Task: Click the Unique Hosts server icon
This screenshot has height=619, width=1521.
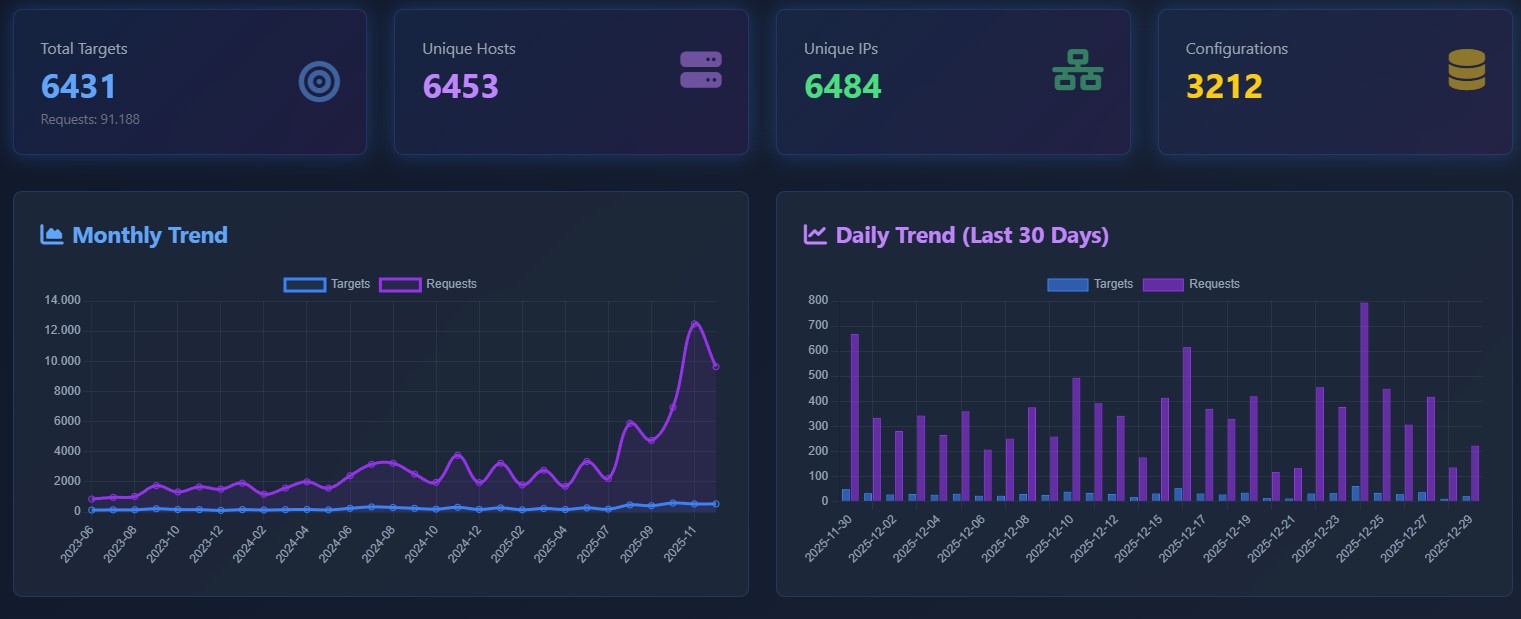Action: pyautogui.click(x=700, y=70)
